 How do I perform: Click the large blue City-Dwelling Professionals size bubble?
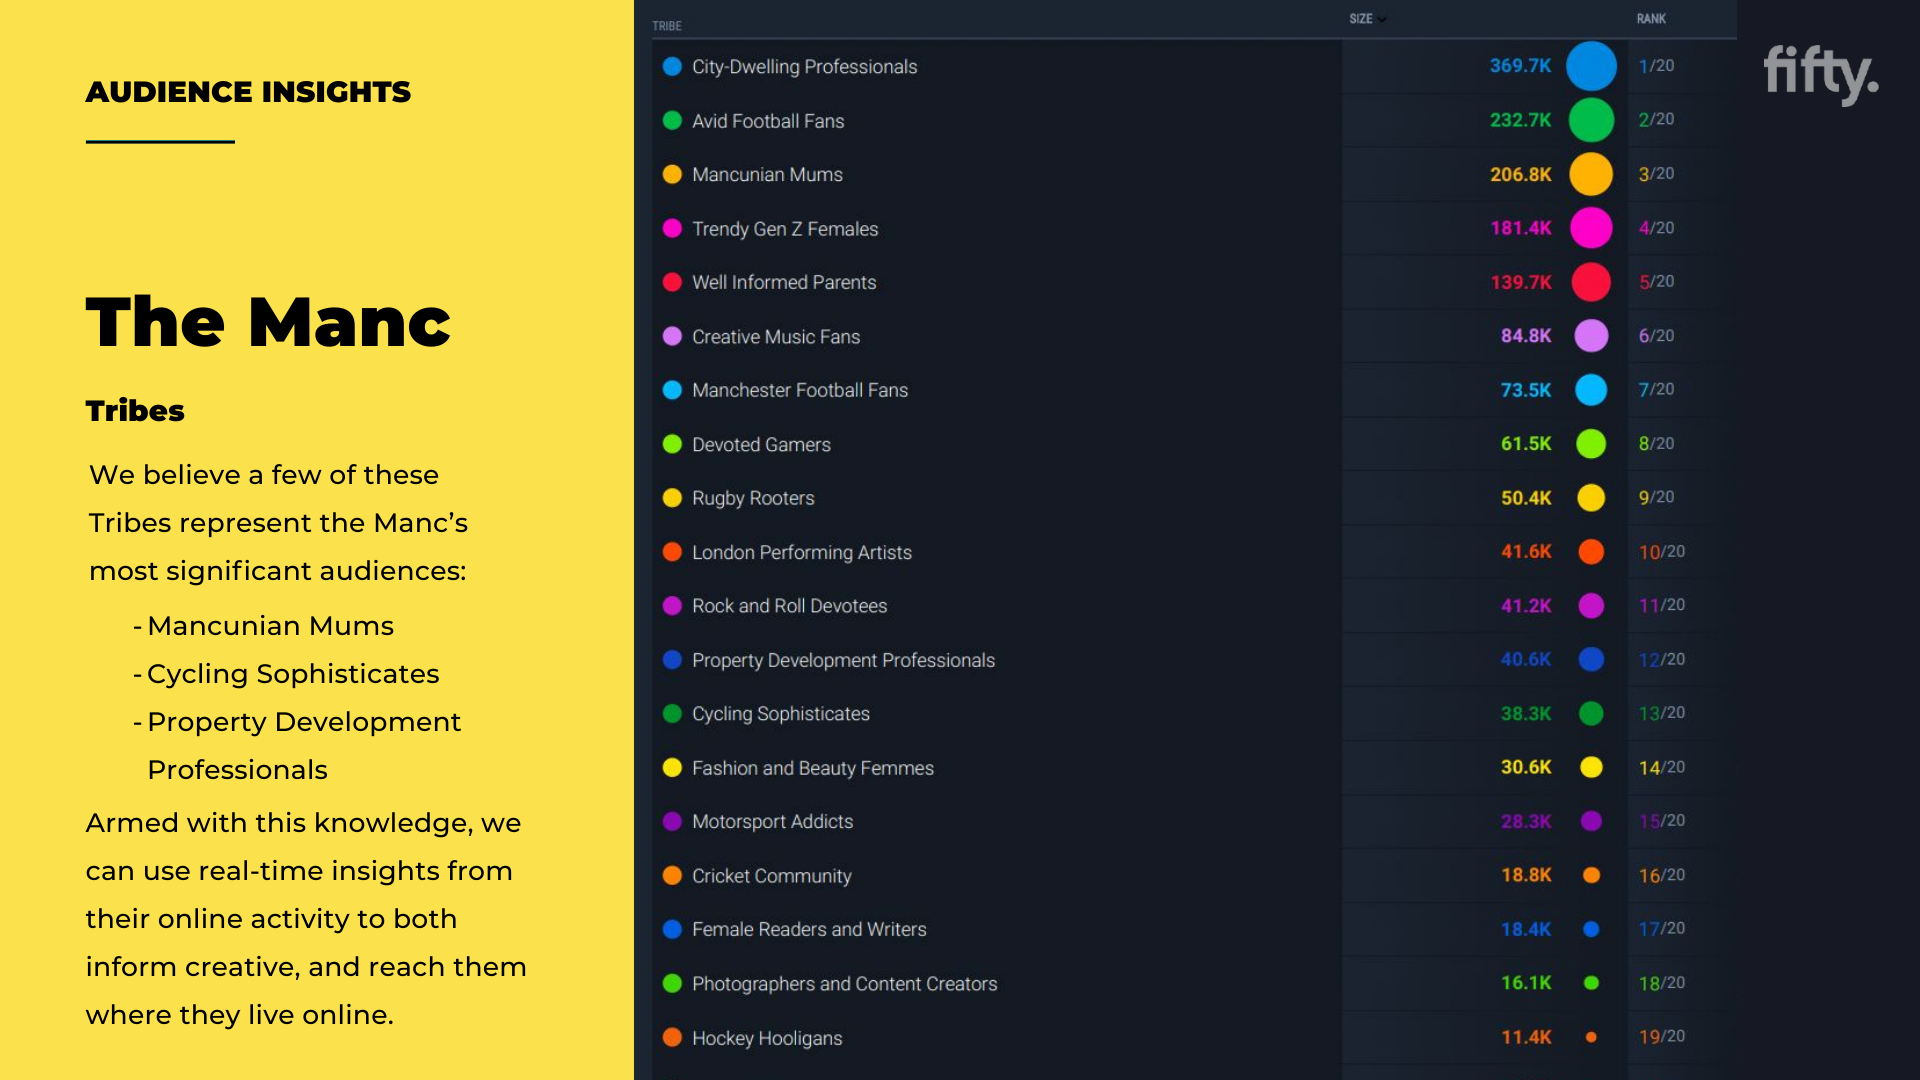pos(1591,67)
